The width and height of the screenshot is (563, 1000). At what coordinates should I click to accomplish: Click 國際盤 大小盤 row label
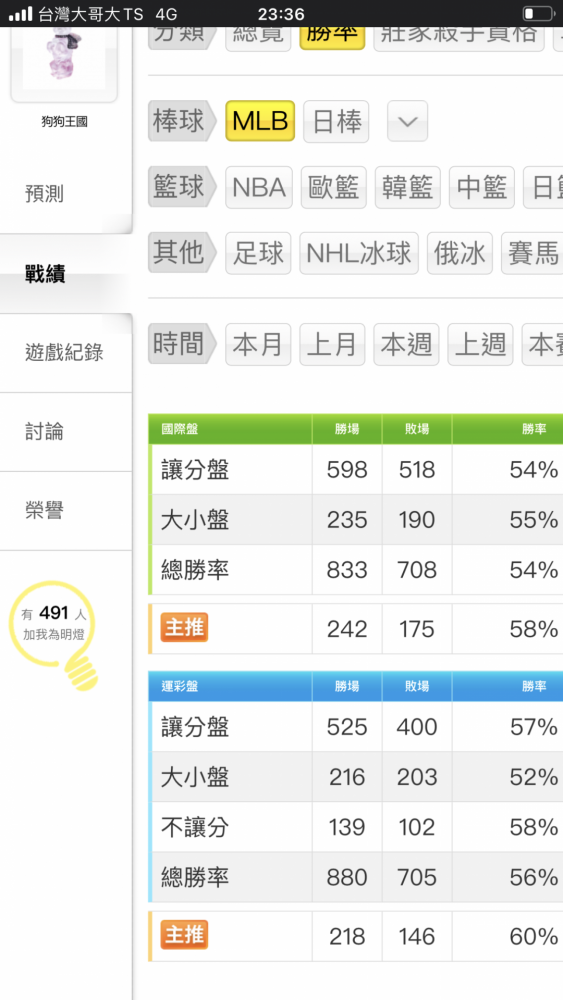pos(195,520)
